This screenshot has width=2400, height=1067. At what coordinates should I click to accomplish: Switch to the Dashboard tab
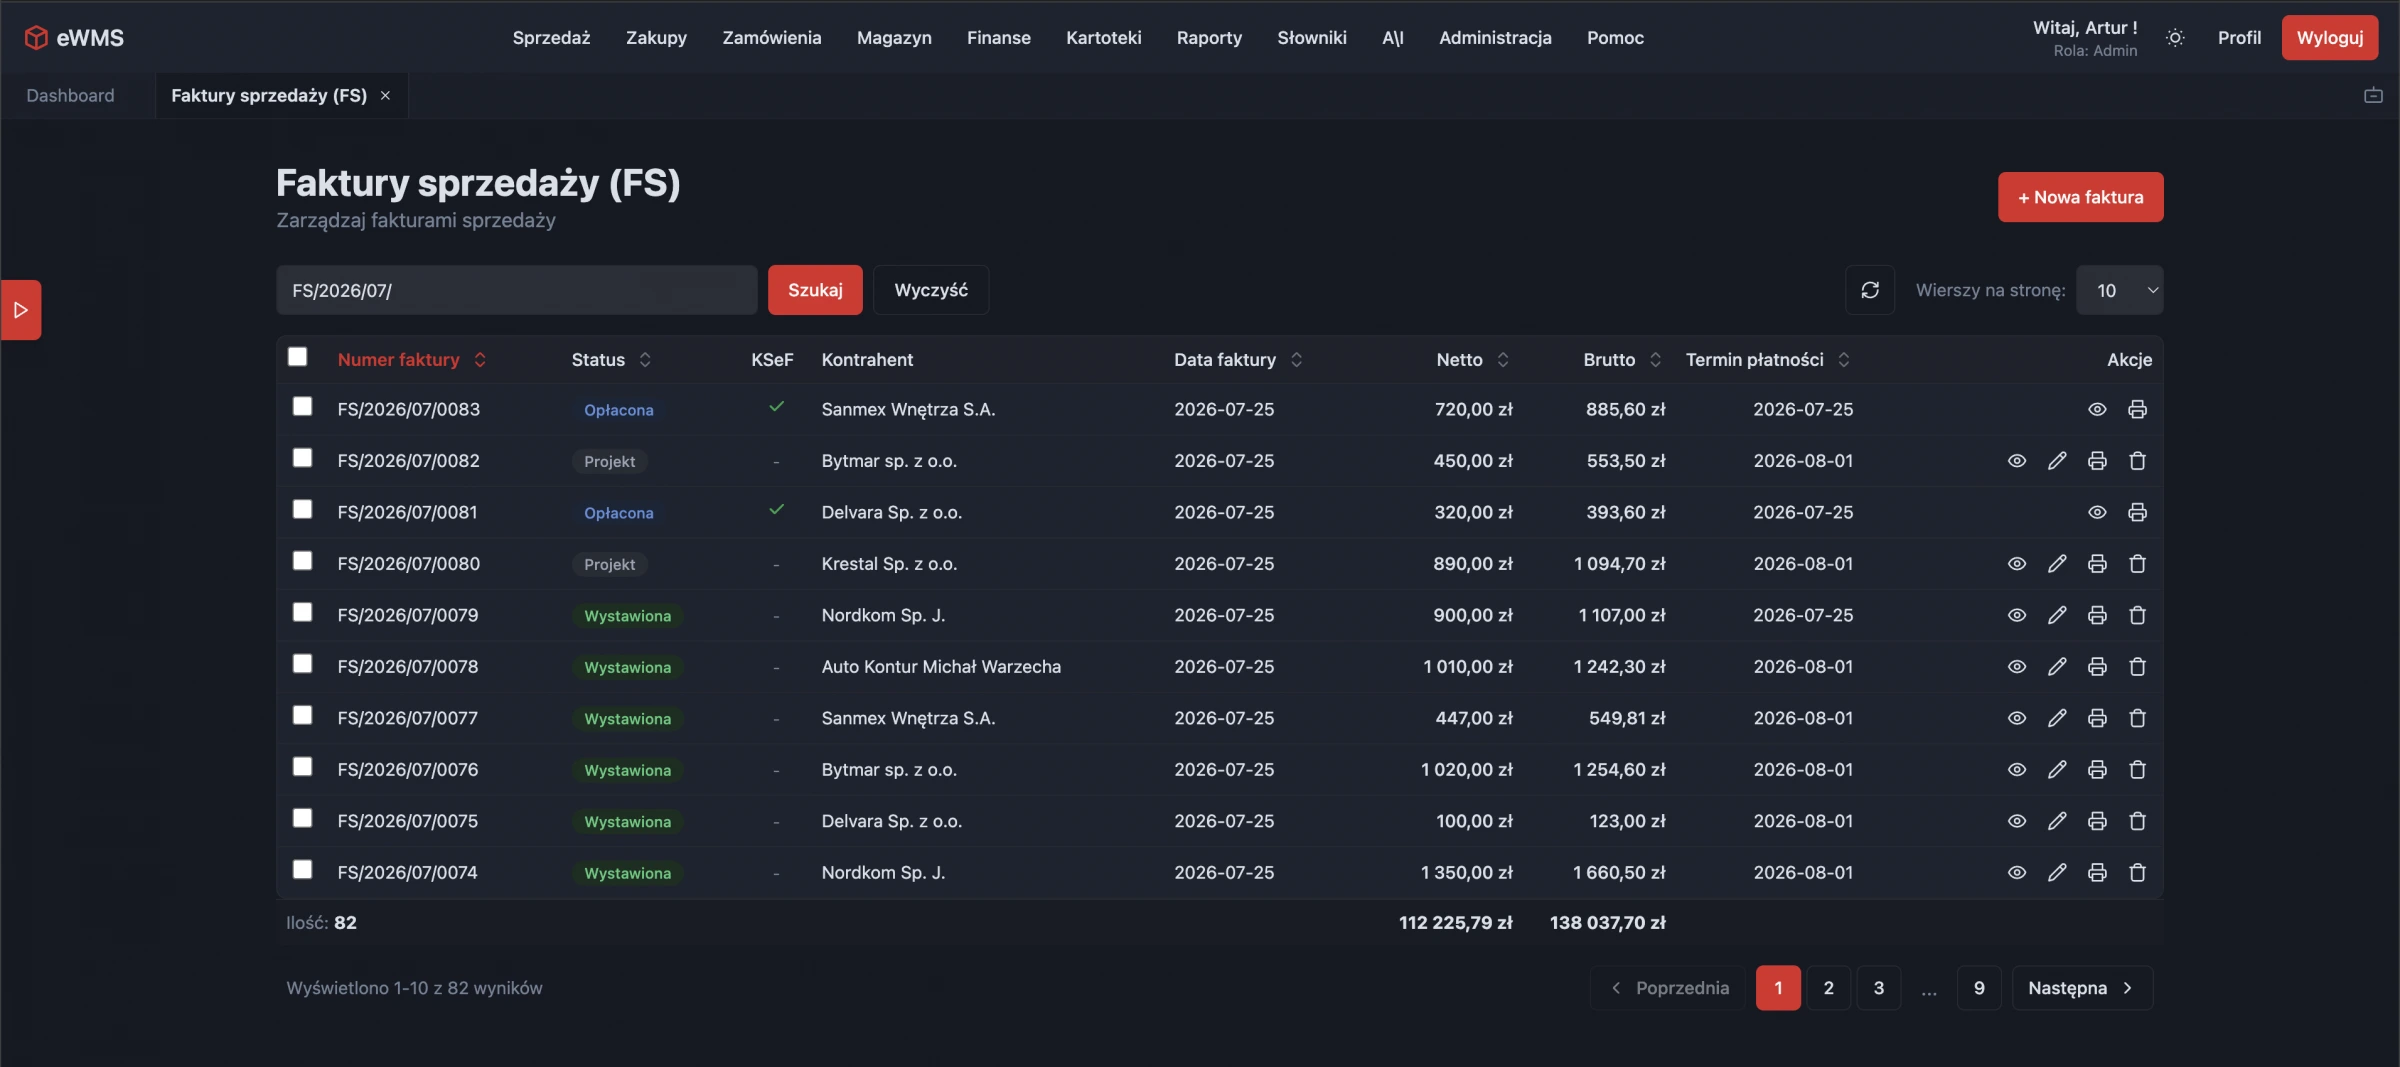coord(71,96)
